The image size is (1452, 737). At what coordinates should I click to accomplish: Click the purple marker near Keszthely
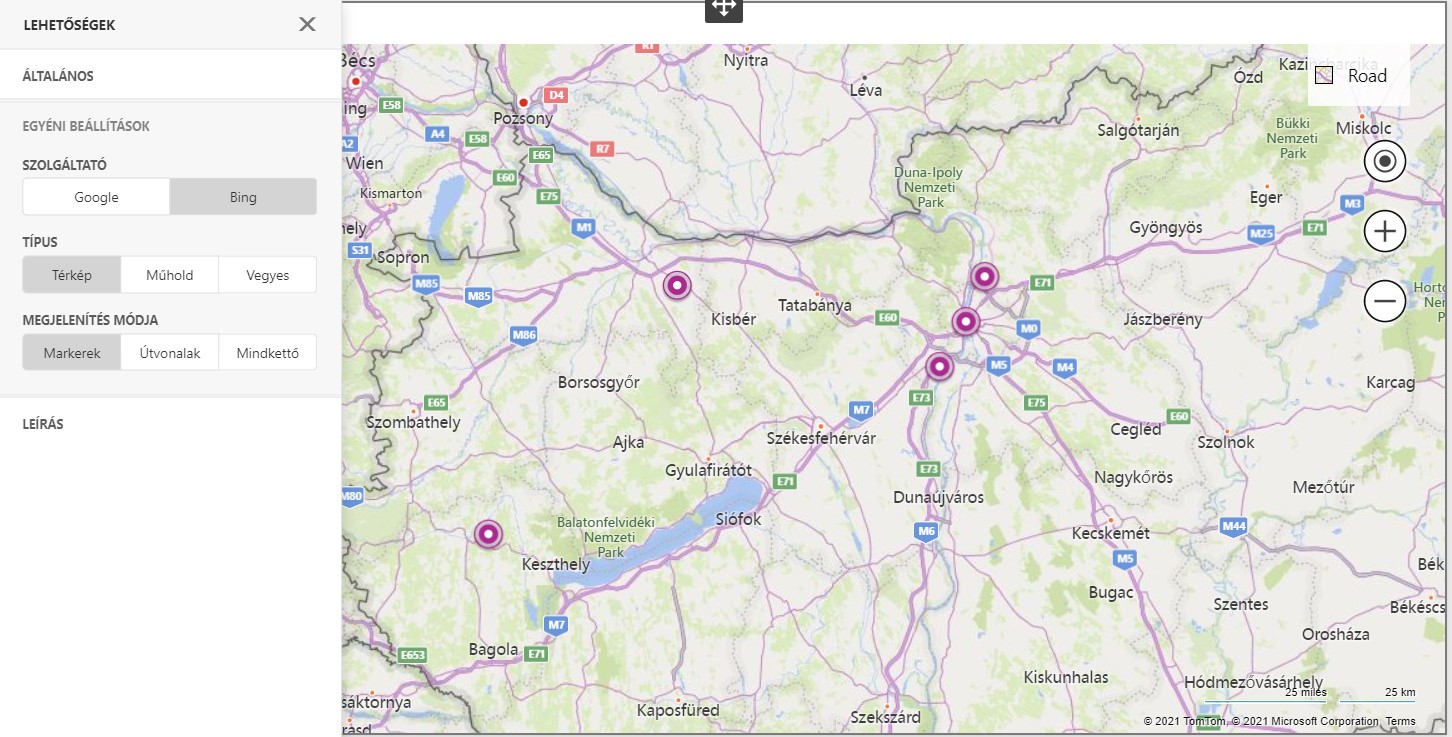488,535
